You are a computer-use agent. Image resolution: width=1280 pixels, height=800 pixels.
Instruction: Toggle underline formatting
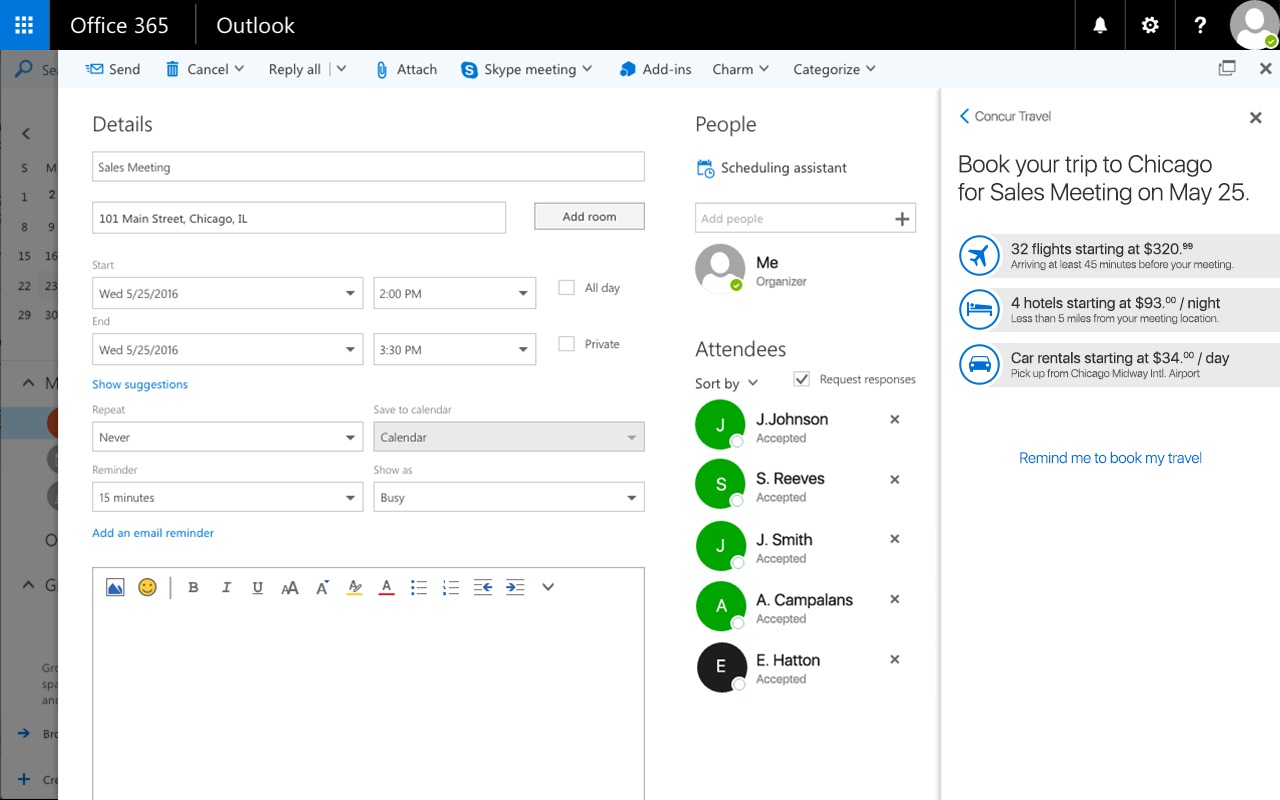(258, 588)
